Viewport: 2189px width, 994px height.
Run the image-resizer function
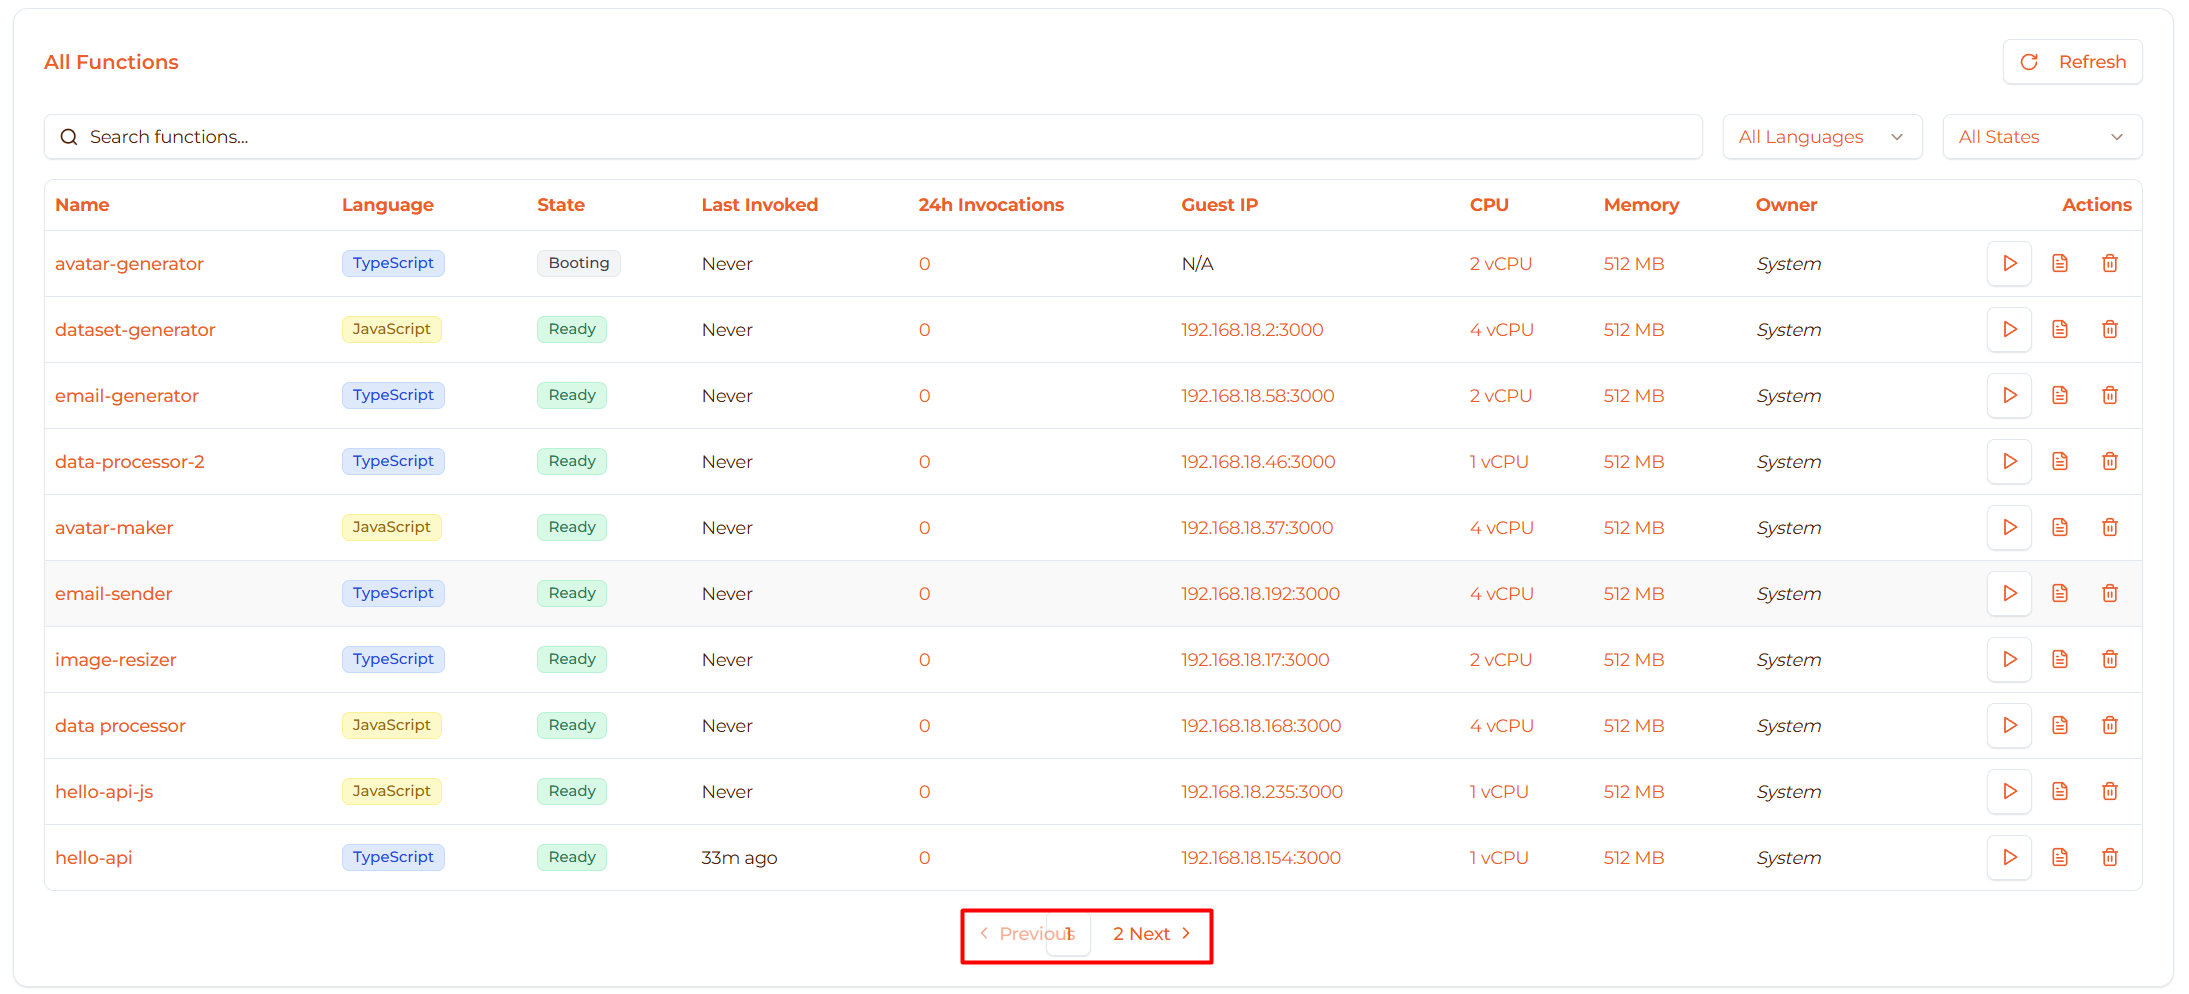2009,659
